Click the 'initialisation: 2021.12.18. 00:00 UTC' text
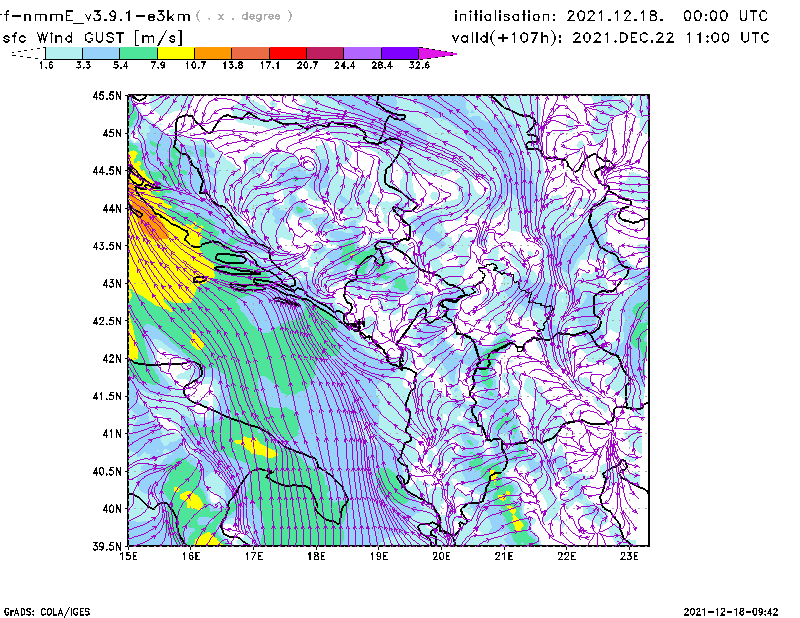Viewport: 800px width, 618px height. 611,16
